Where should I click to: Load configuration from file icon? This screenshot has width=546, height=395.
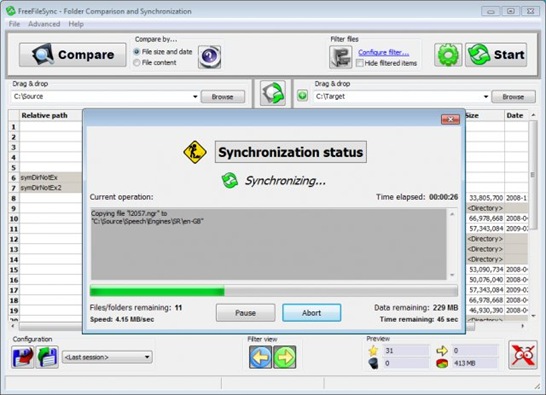[47, 357]
